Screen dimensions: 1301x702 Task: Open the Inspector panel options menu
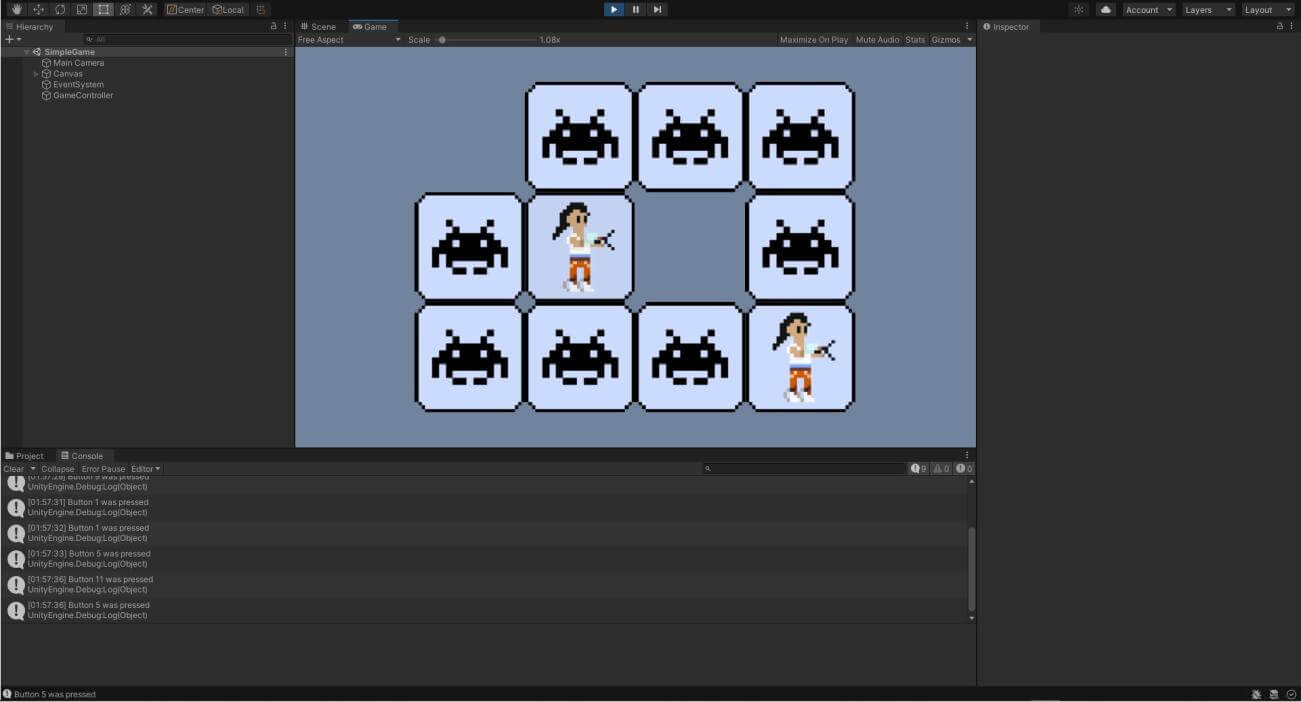(1291, 26)
